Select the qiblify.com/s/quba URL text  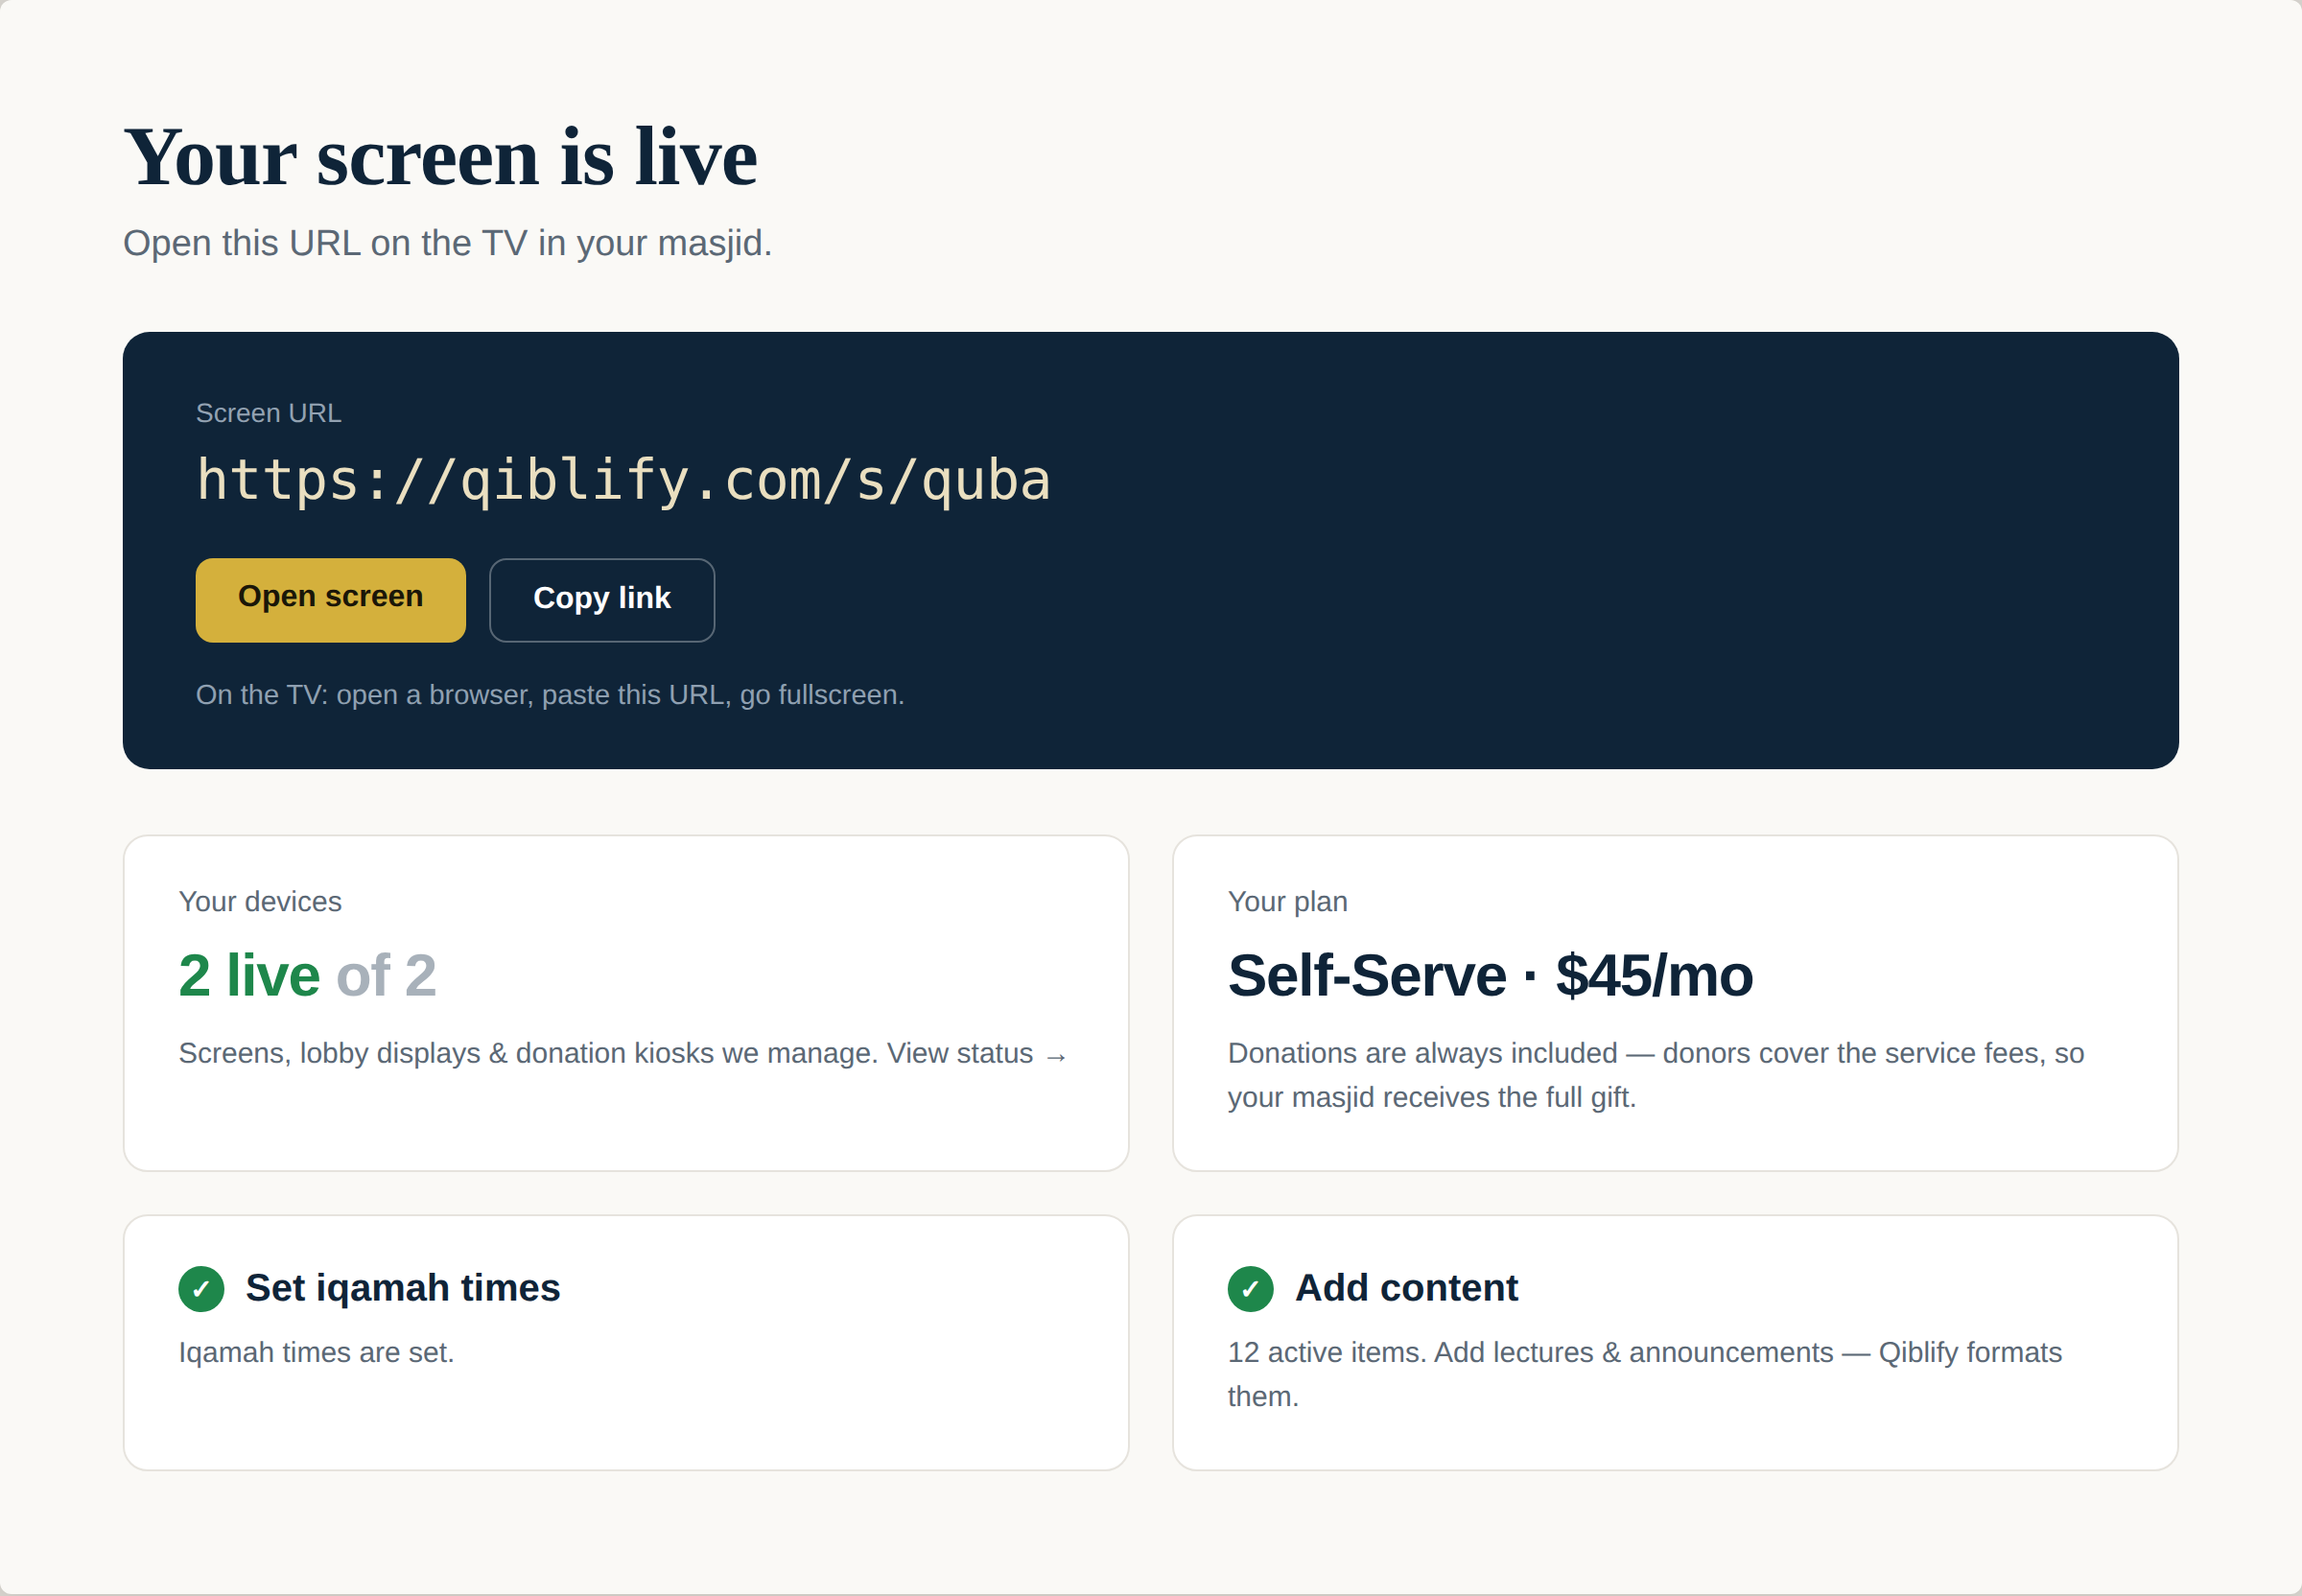[x=624, y=480]
